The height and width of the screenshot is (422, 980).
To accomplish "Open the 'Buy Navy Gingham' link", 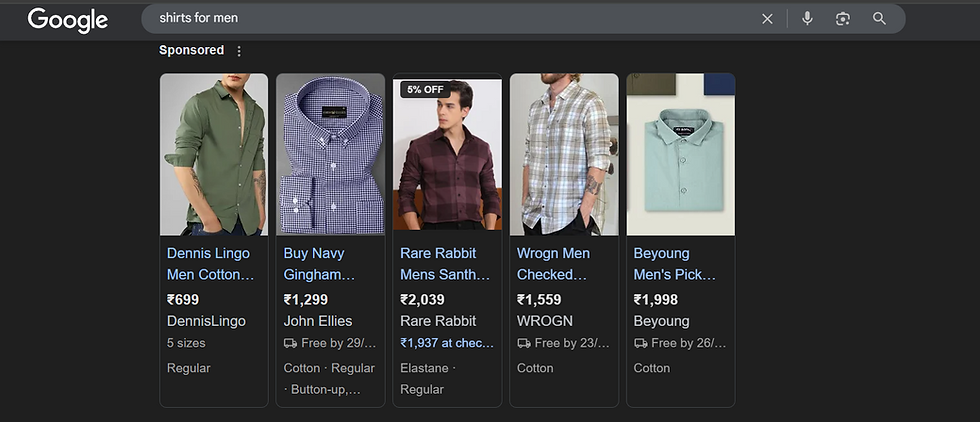I will click(x=319, y=264).
